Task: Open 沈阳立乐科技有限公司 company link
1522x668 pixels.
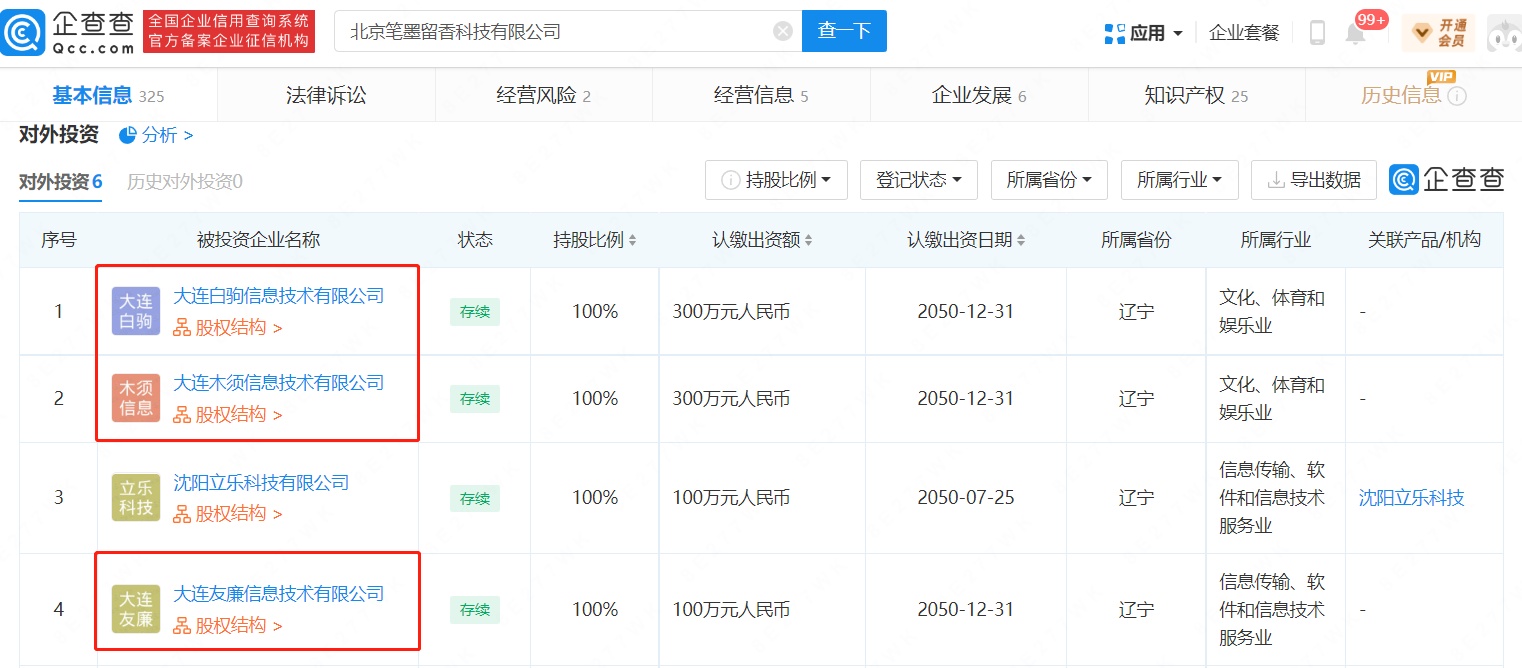Action: pos(261,483)
